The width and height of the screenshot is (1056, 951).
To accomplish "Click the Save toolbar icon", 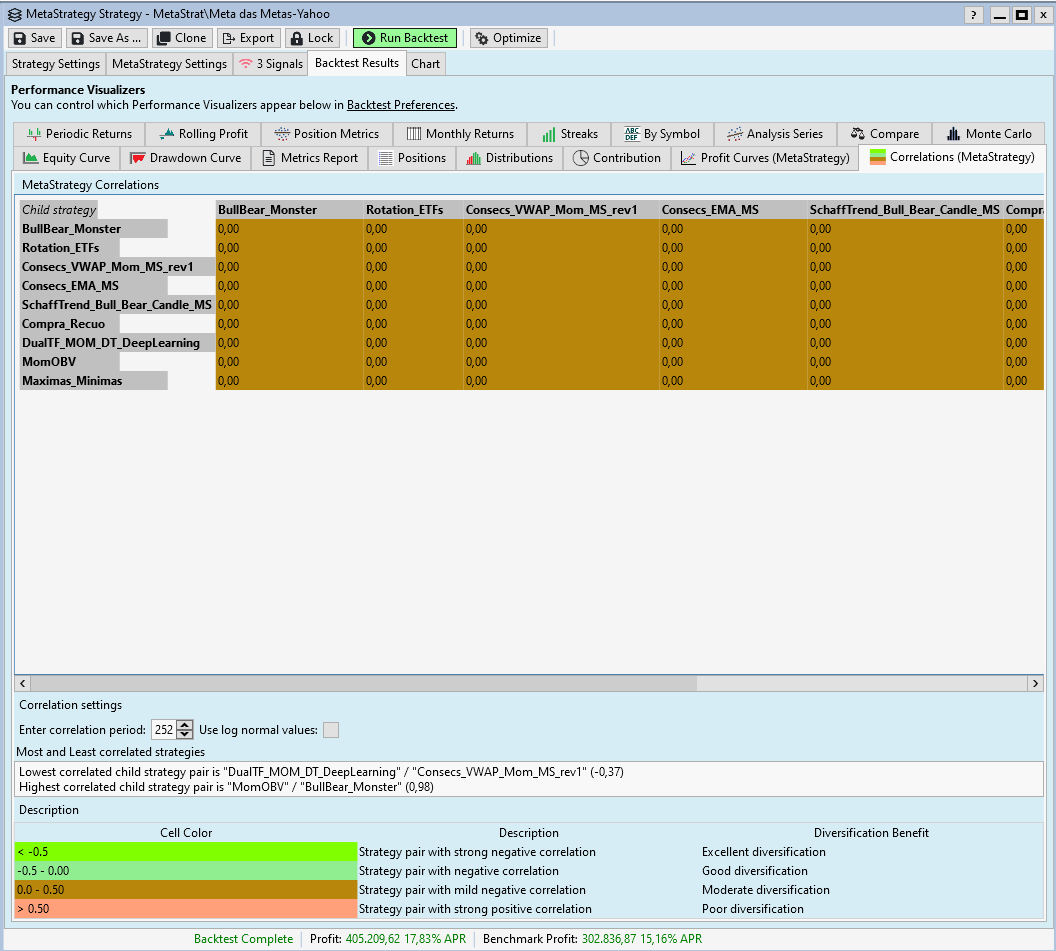I will tap(20, 38).
